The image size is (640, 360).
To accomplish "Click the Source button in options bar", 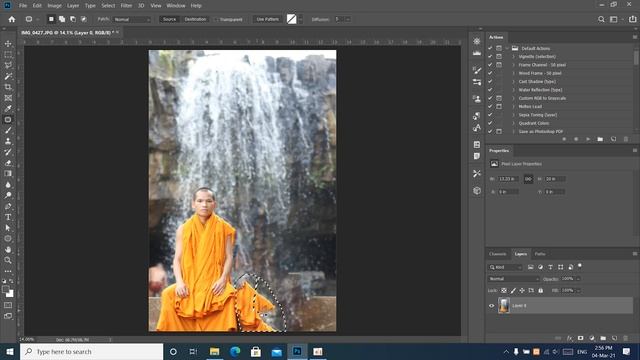I will [169, 19].
